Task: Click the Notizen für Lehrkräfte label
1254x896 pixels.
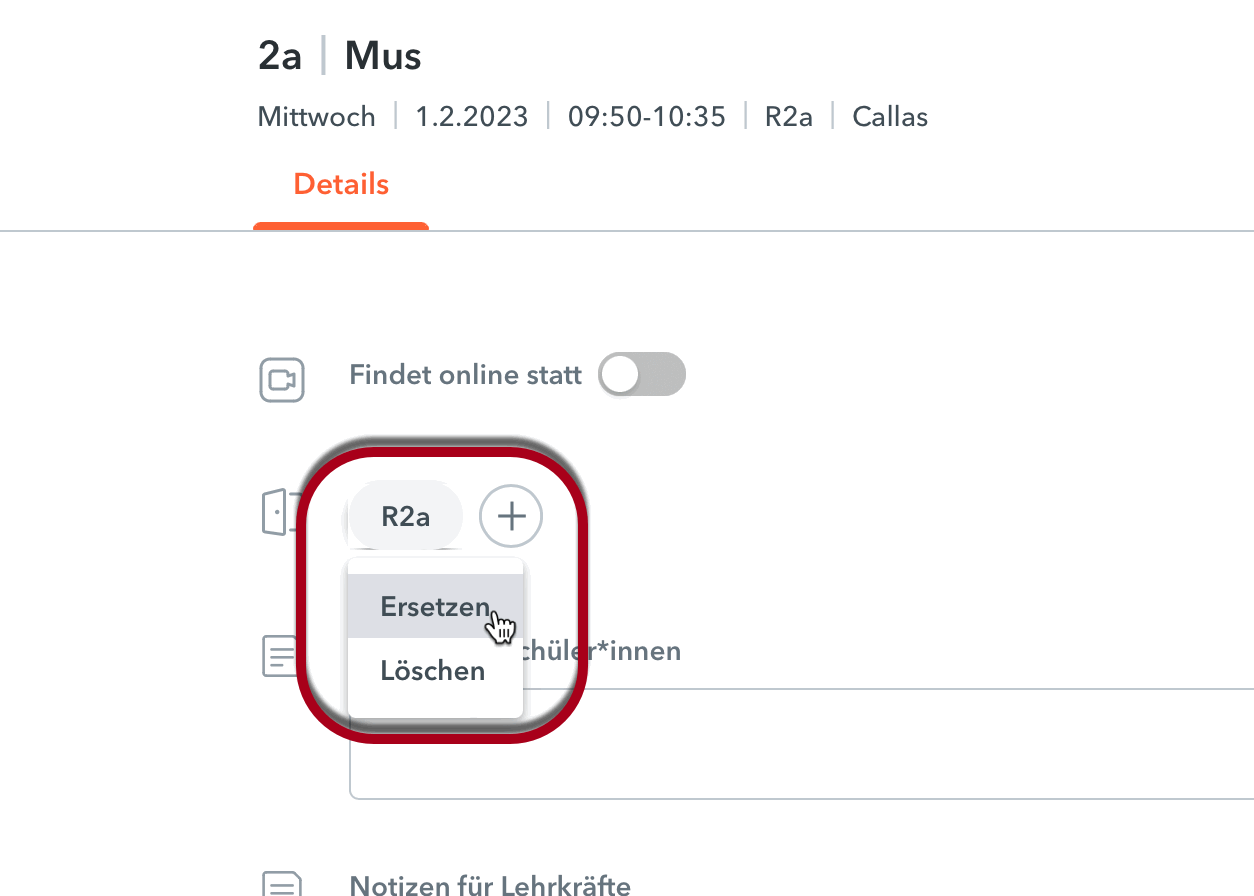Action: coord(490,885)
